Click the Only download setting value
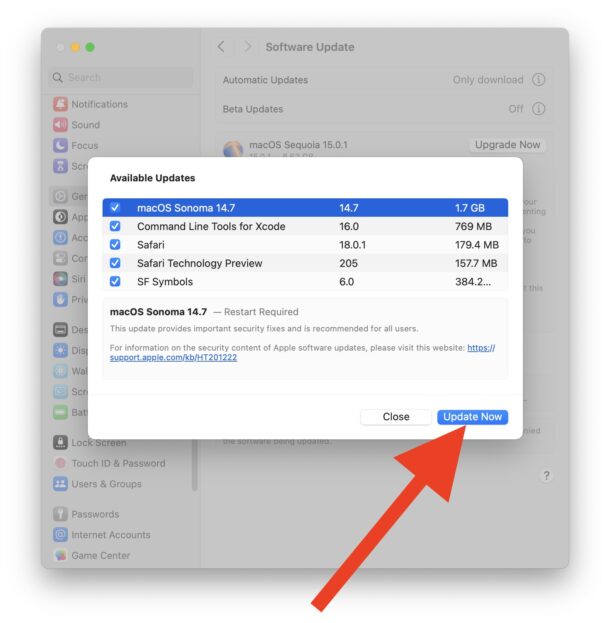This screenshot has height=623, width=610. (x=488, y=79)
